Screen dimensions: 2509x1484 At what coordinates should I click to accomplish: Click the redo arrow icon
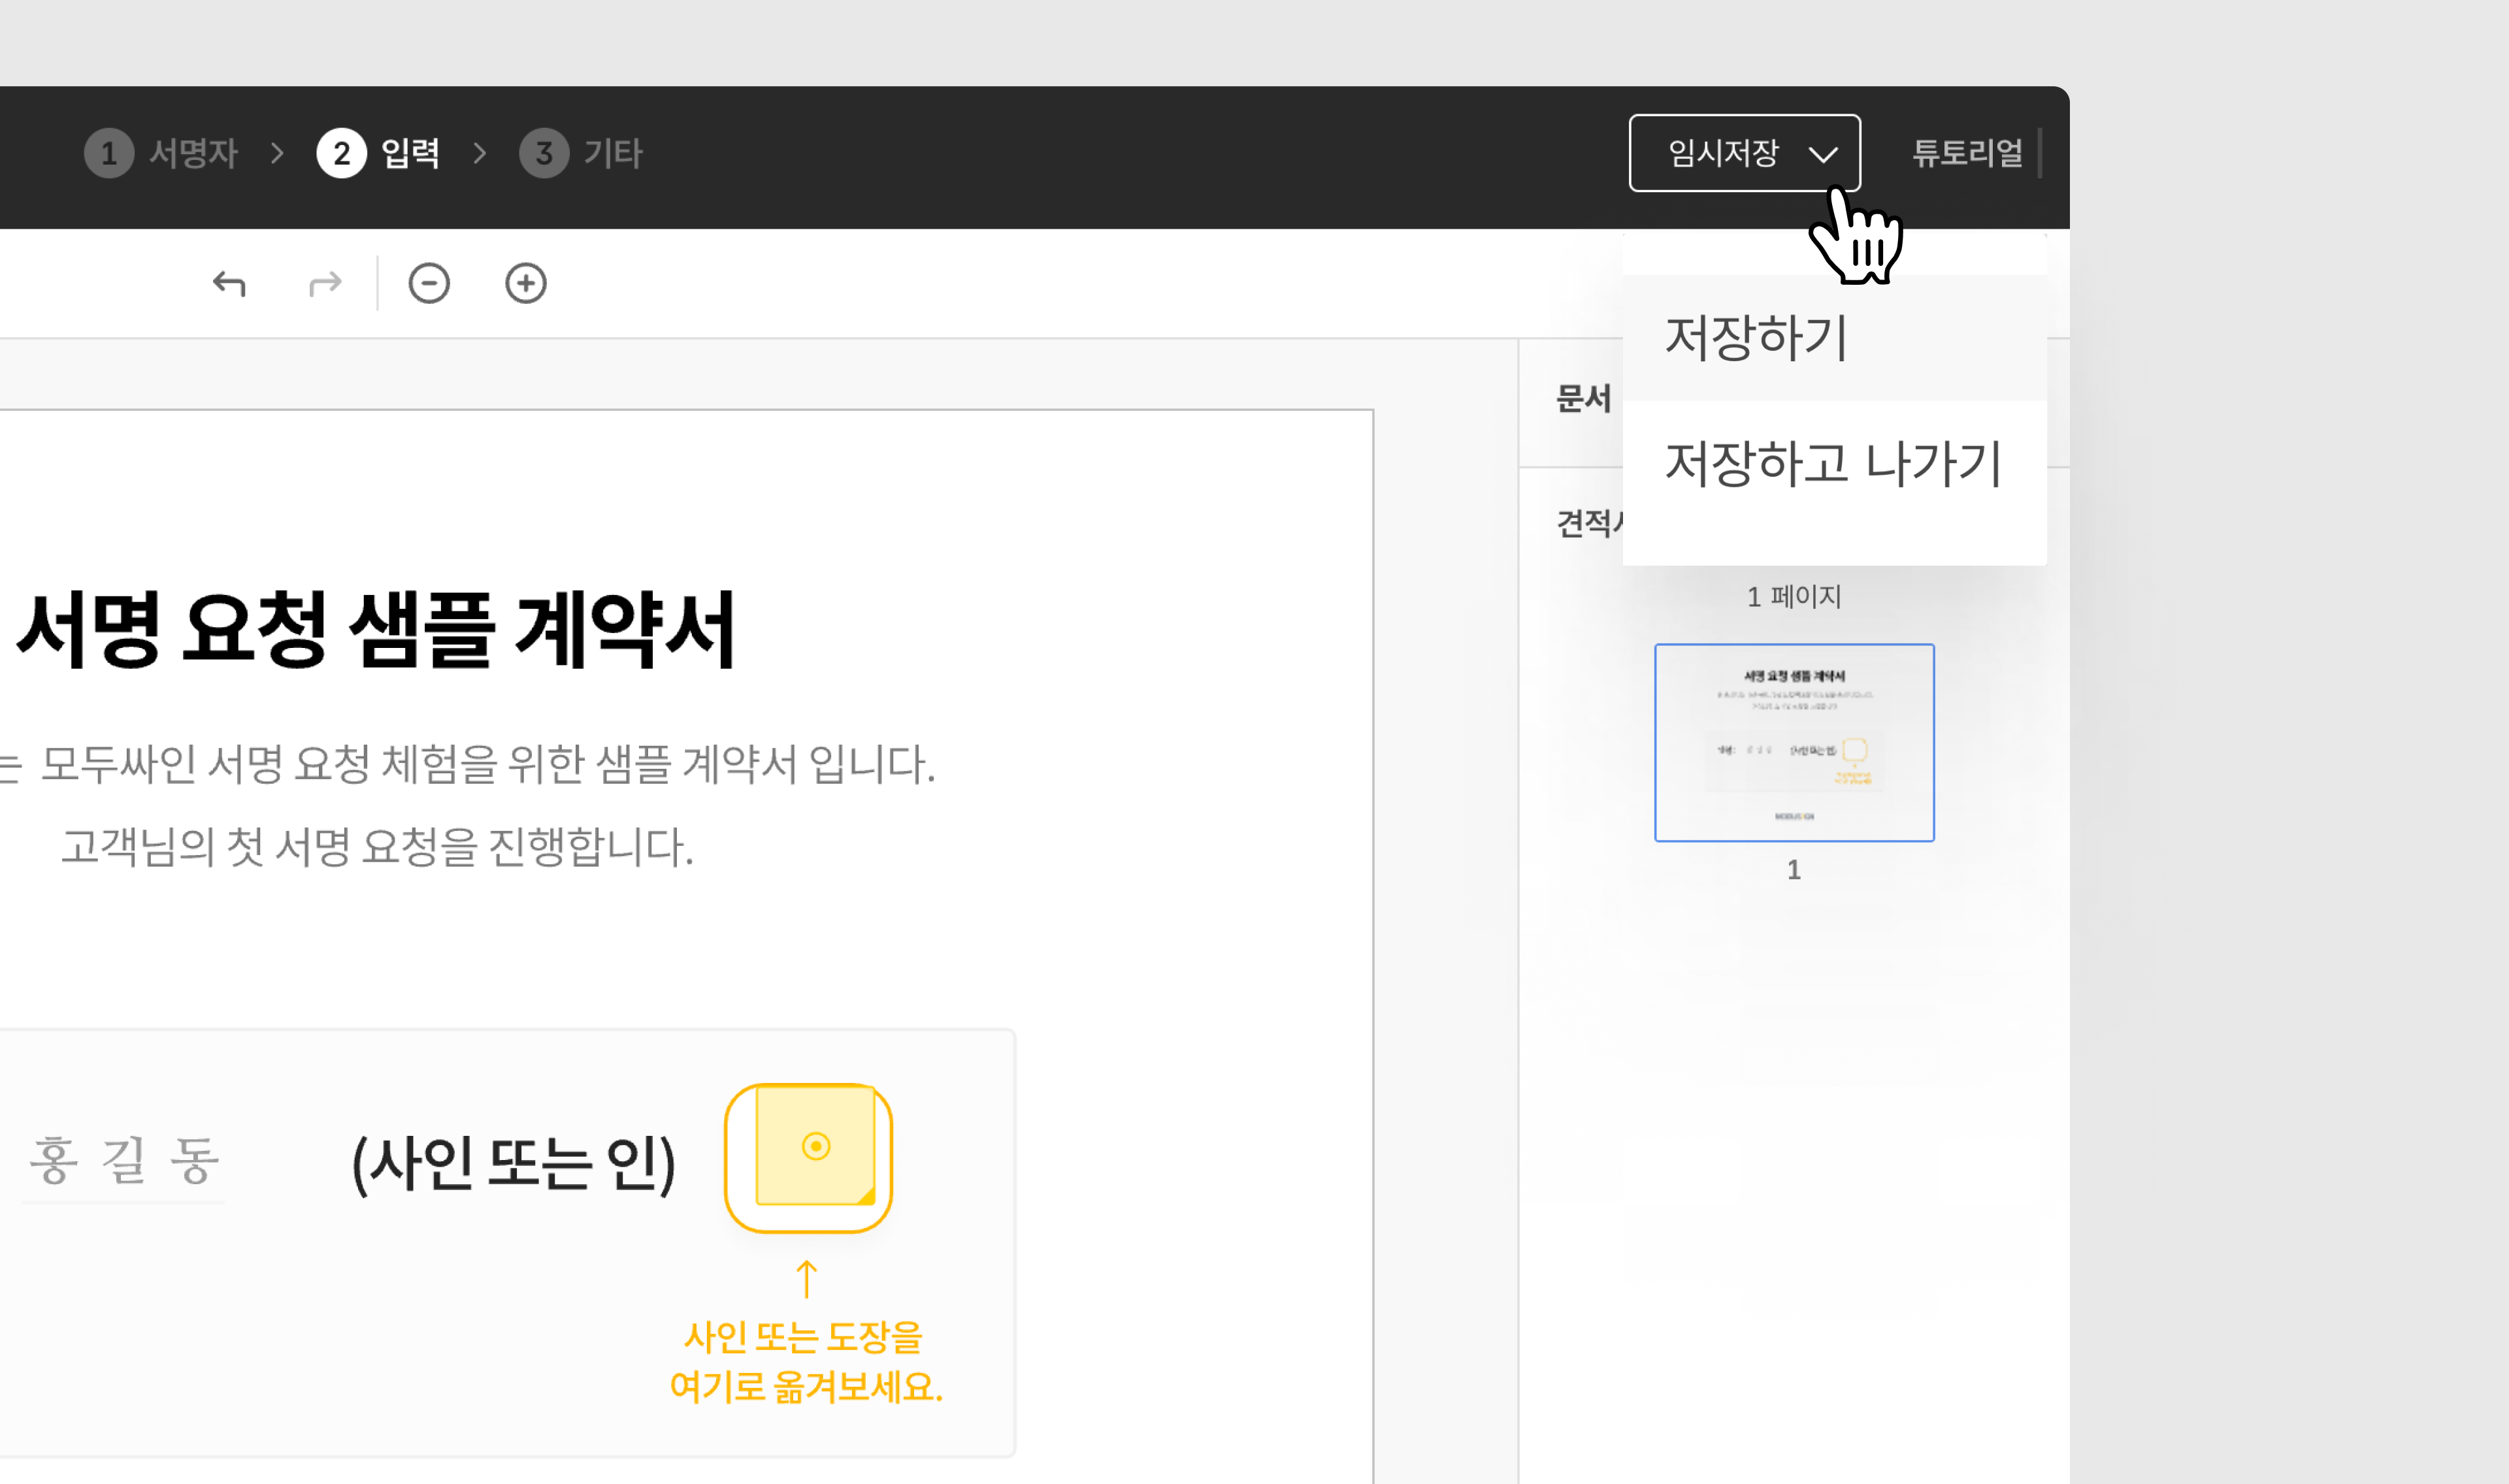tap(324, 284)
